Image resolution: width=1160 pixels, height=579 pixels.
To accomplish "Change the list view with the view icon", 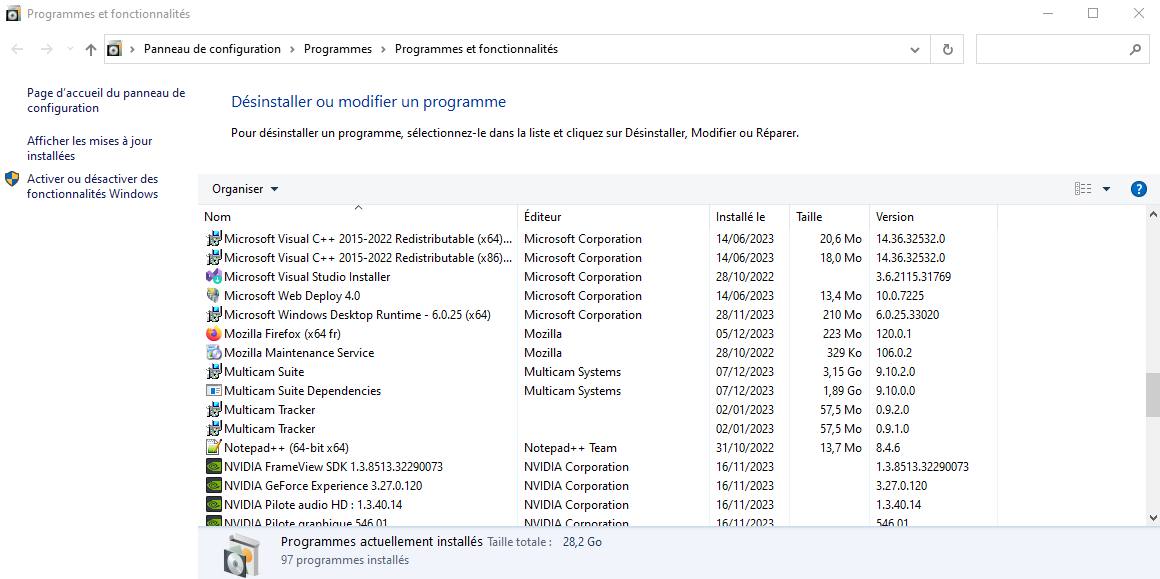I will (x=1083, y=189).
